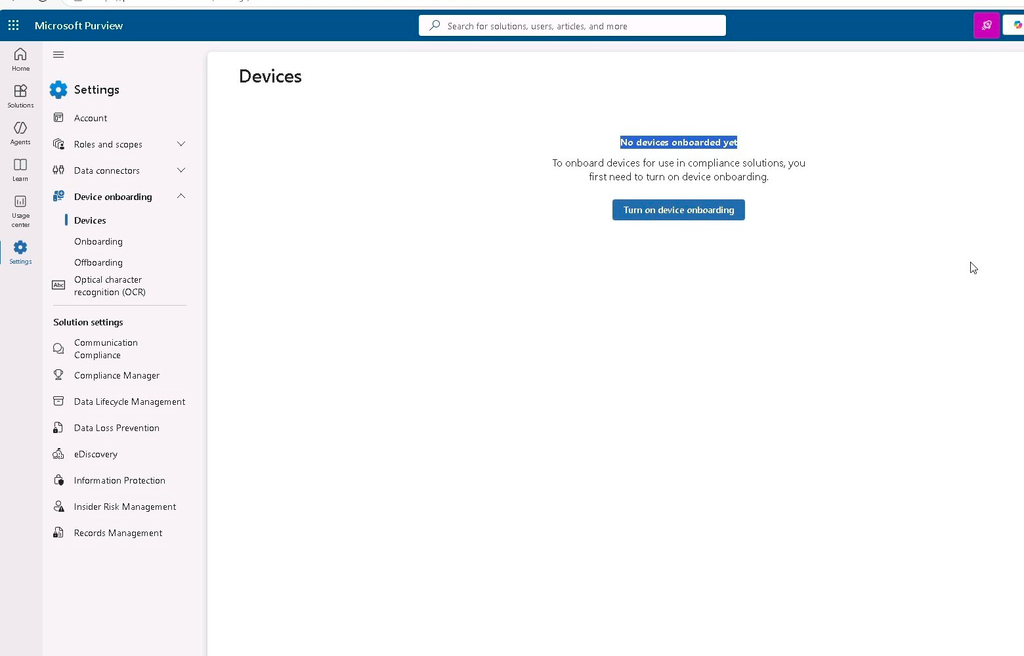1024x656 pixels.
Task: Select Onboarding under Device onboarding
Action: pyautogui.click(x=98, y=241)
